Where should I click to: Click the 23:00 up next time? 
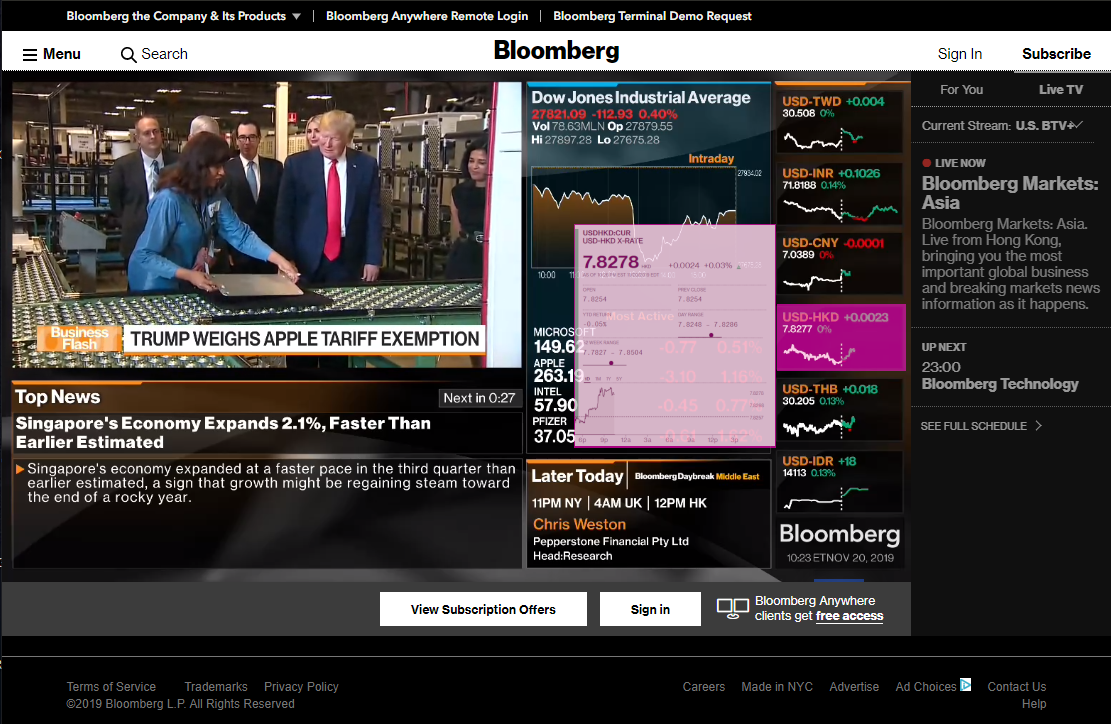coord(941,367)
